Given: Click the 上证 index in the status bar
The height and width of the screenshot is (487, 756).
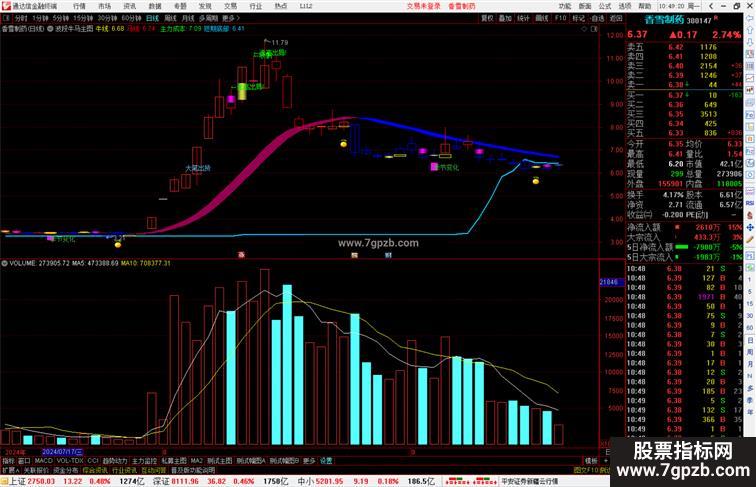Looking at the screenshot, I should (x=17, y=481).
